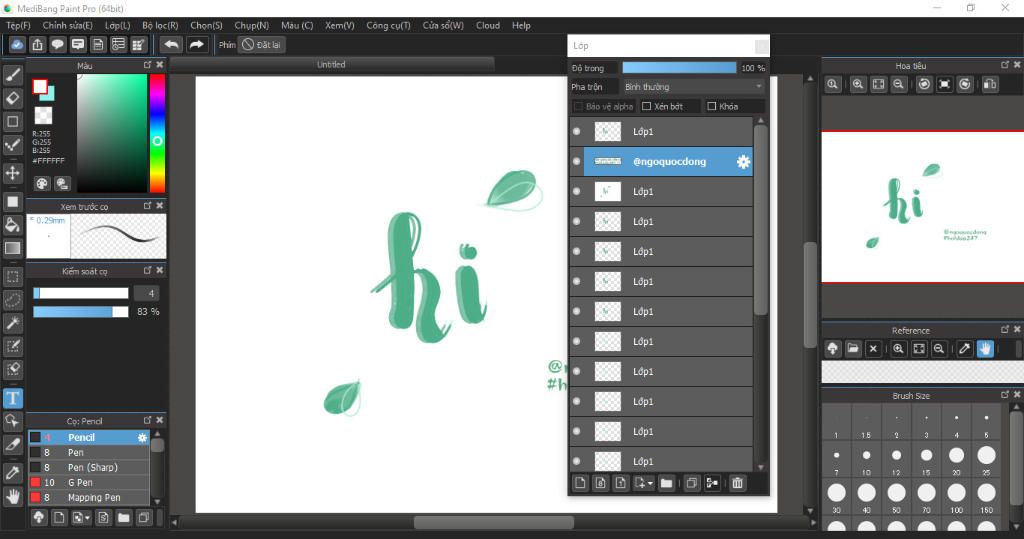Adjust the Độ trong opacity slider
The width and height of the screenshot is (1024, 539).
pyautogui.click(x=679, y=68)
